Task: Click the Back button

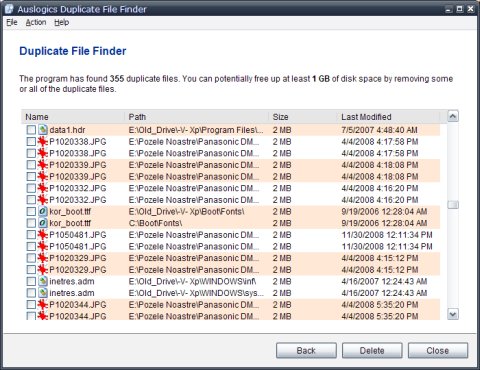Action: click(306, 350)
